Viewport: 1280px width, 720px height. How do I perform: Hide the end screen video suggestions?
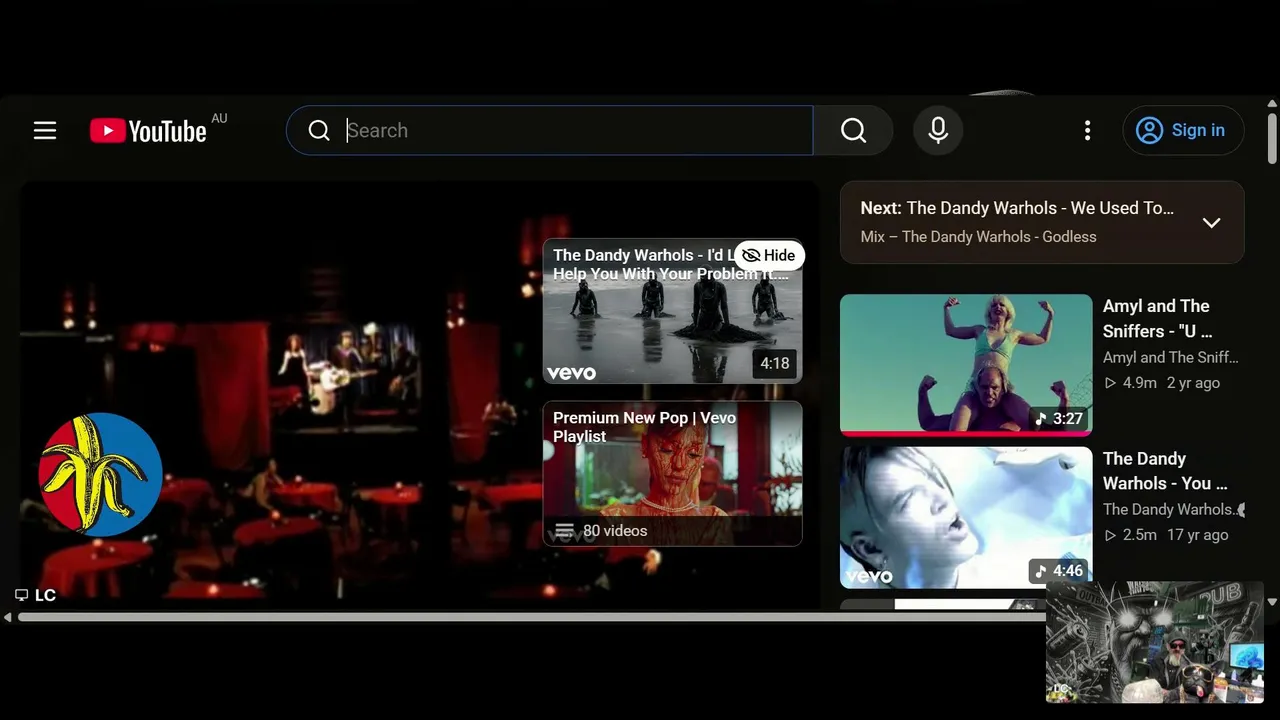click(x=769, y=255)
